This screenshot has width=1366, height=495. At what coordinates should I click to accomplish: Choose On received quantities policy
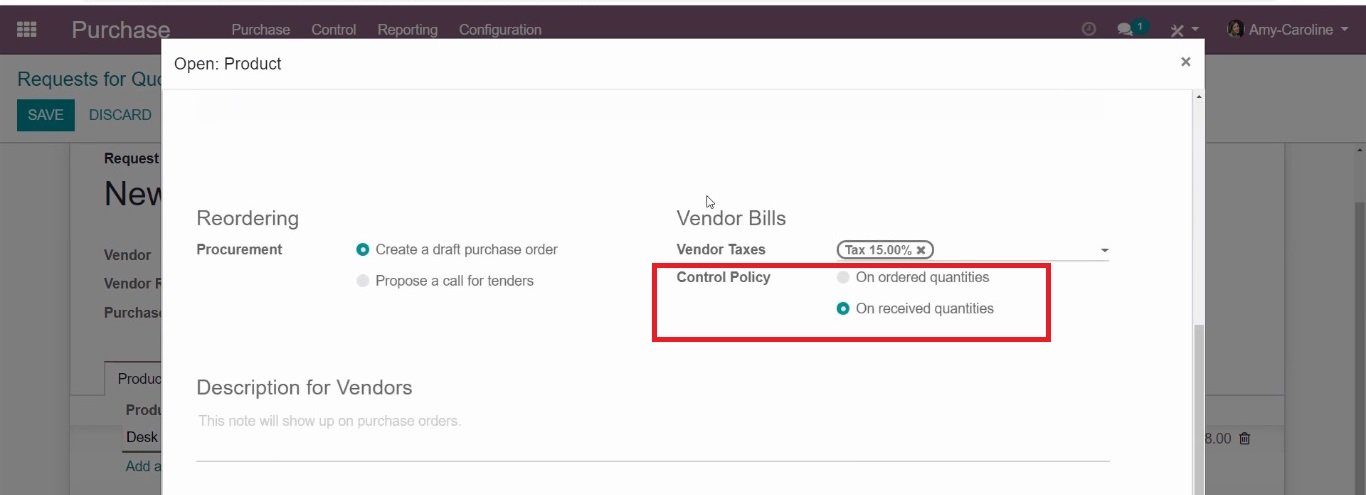coord(915,309)
